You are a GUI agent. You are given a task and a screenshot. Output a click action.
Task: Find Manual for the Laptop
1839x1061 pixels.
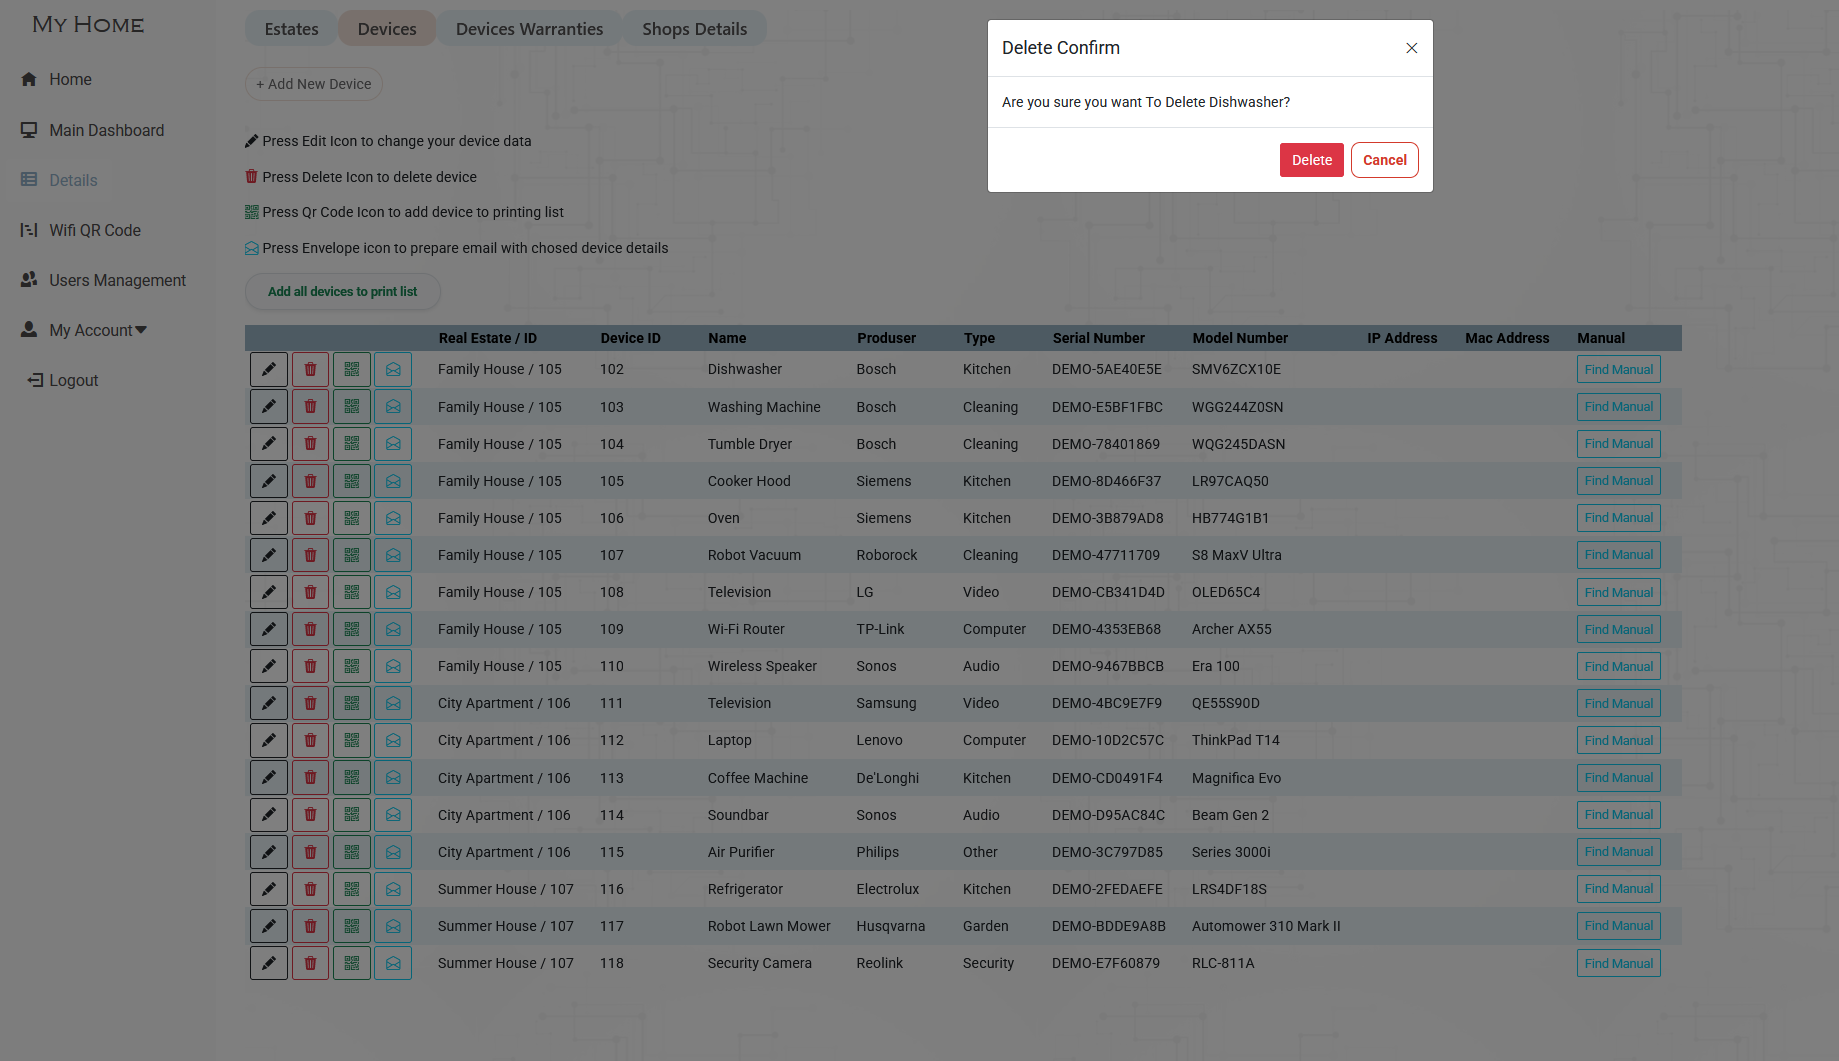pyautogui.click(x=1618, y=741)
